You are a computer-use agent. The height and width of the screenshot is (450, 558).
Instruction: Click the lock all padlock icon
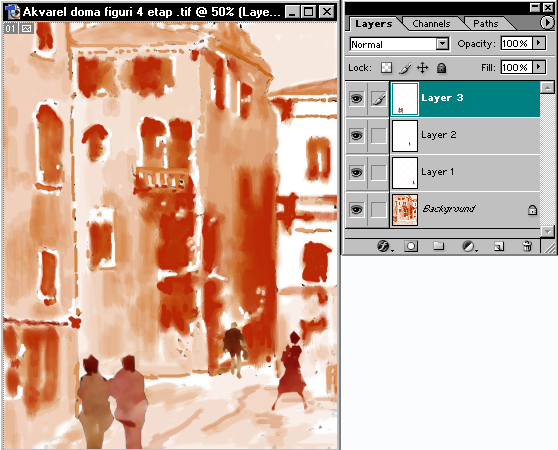[x=441, y=68]
